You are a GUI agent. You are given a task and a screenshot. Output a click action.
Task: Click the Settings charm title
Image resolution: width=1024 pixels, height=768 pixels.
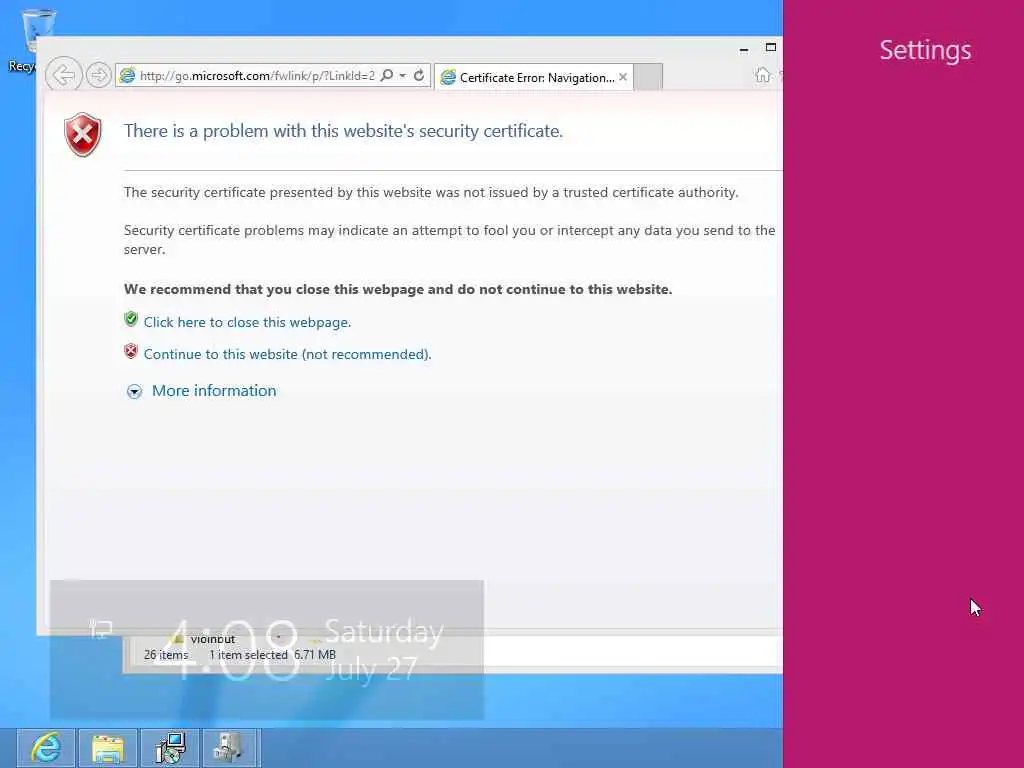point(925,50)
